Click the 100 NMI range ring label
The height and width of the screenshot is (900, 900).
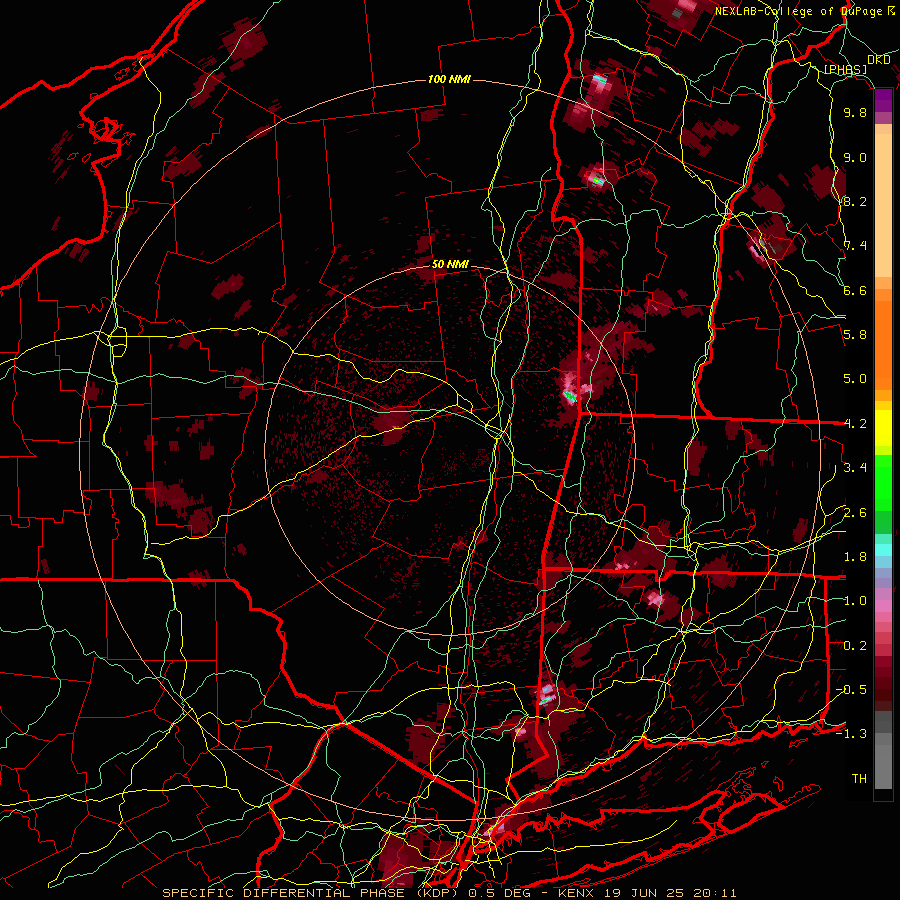(x=449, y=79)
